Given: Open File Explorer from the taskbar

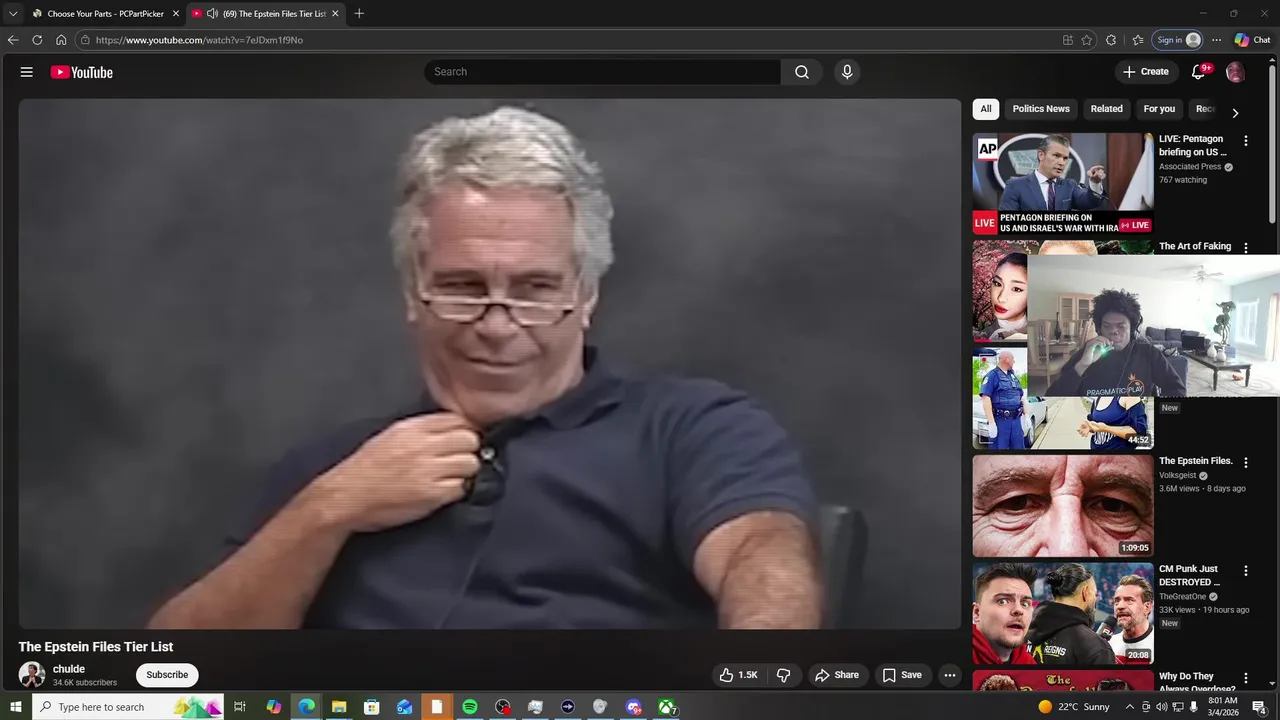Looking at the screenshot, I should pos(339,707).
